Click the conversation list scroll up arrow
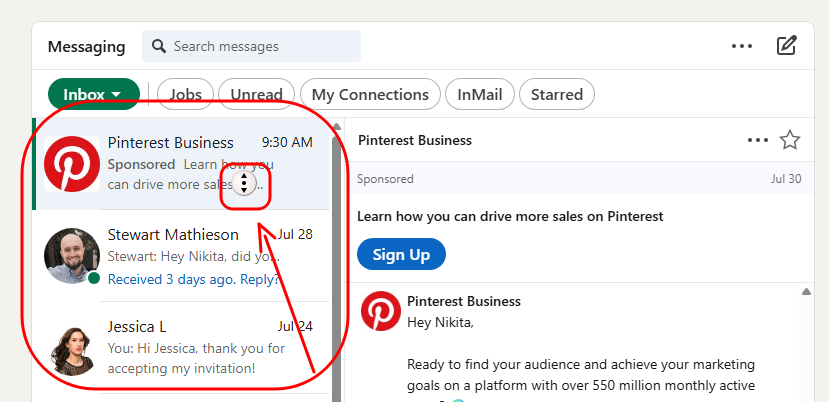The image size is (829, 402). pyautogui.click(x=337, y=126)
